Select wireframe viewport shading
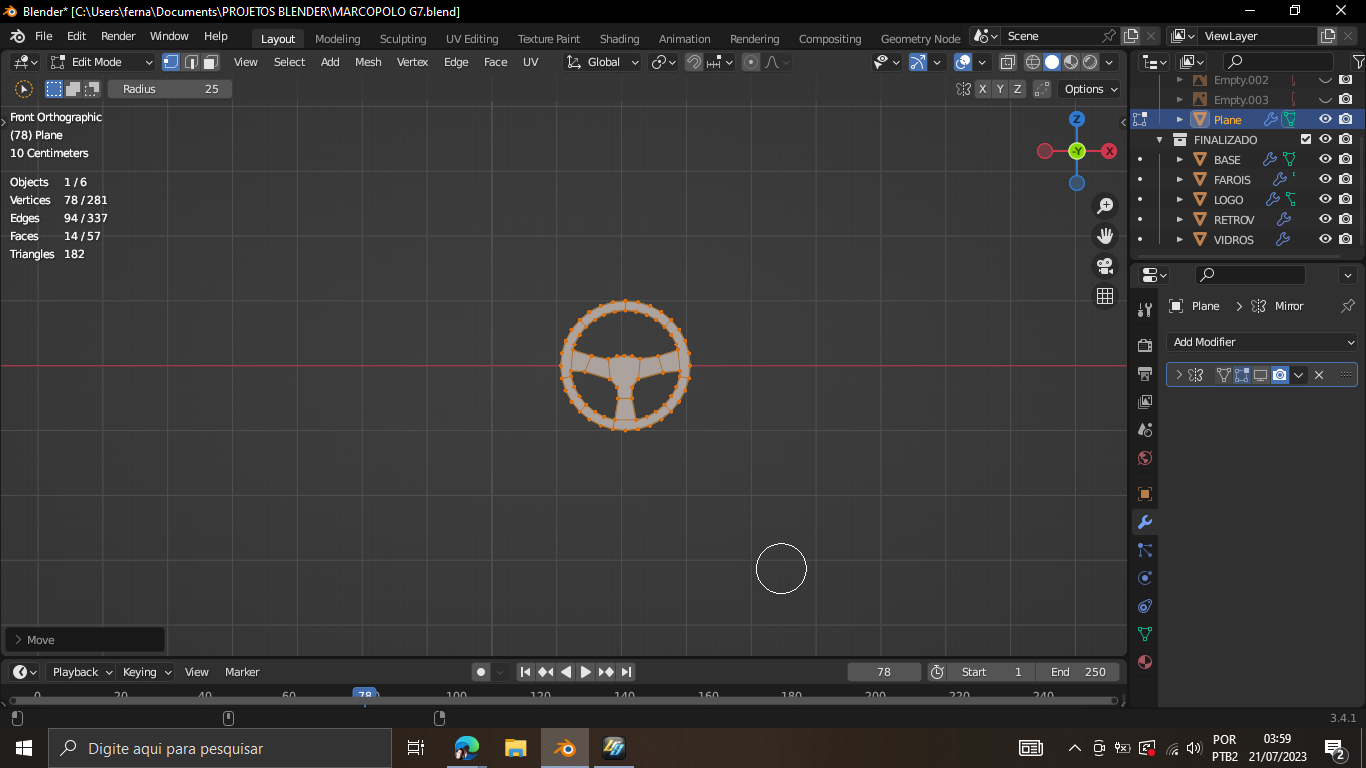1366x768 pixels. 1033,62
